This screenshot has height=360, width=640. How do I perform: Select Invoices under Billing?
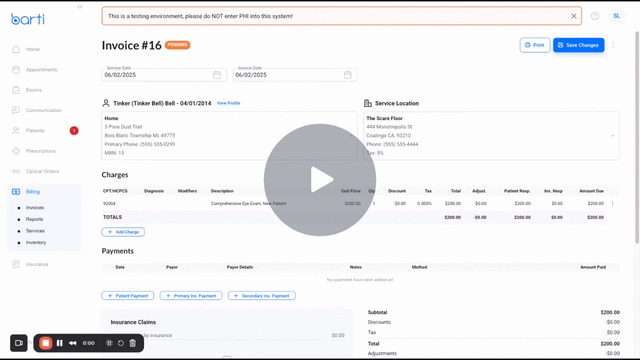[x=35, y=208]
